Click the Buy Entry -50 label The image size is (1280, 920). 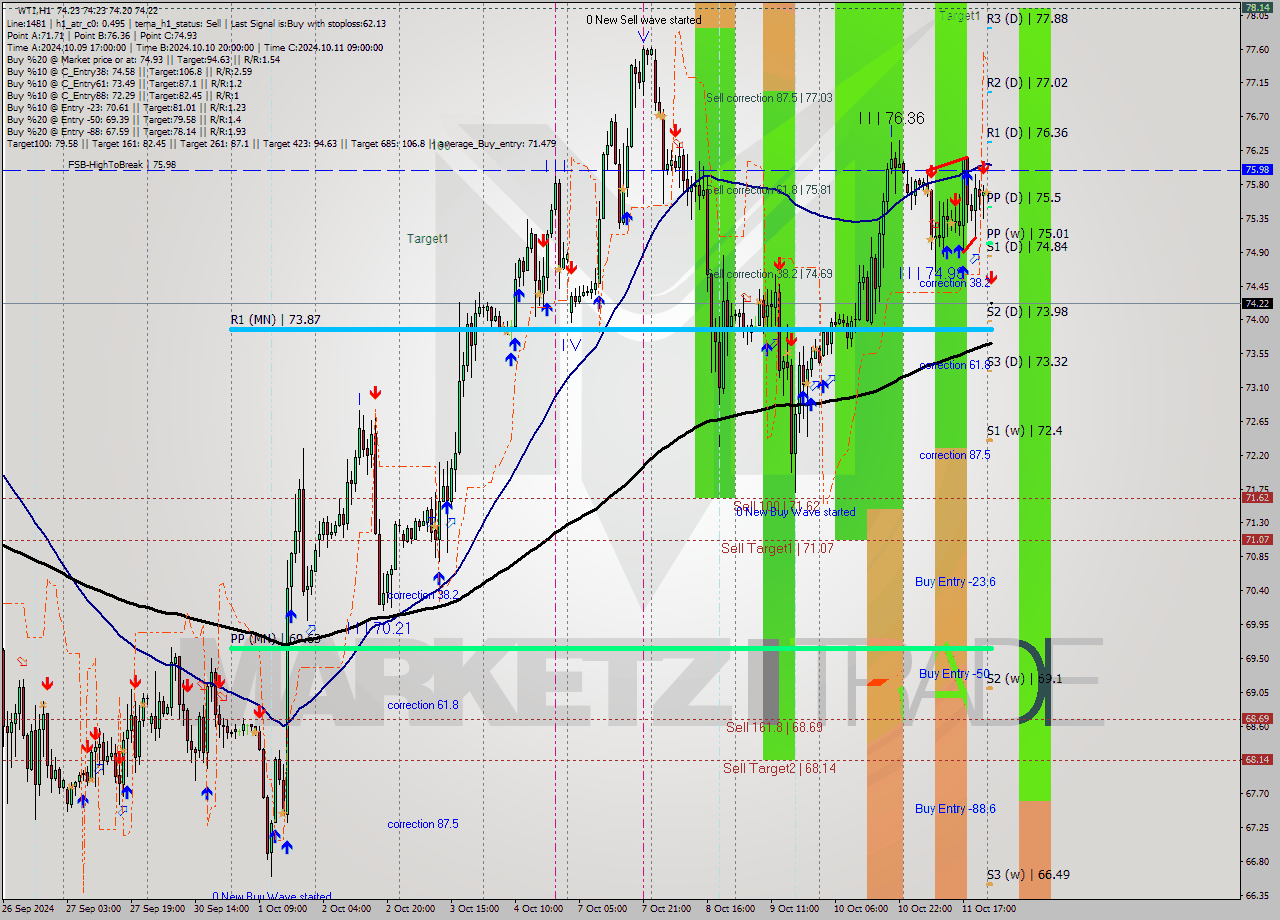pos(954,674)
